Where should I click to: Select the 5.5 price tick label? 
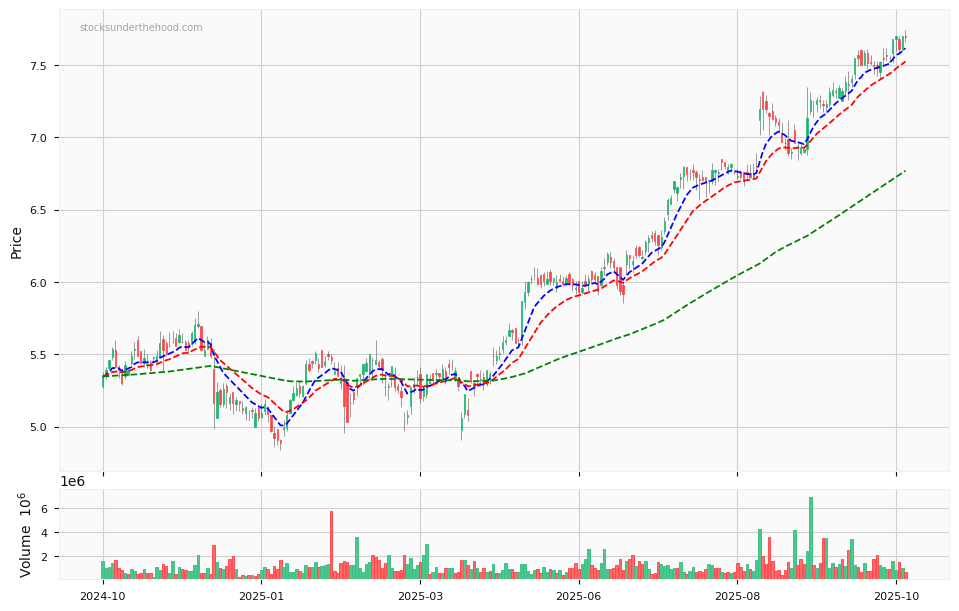tap(37, 355)
